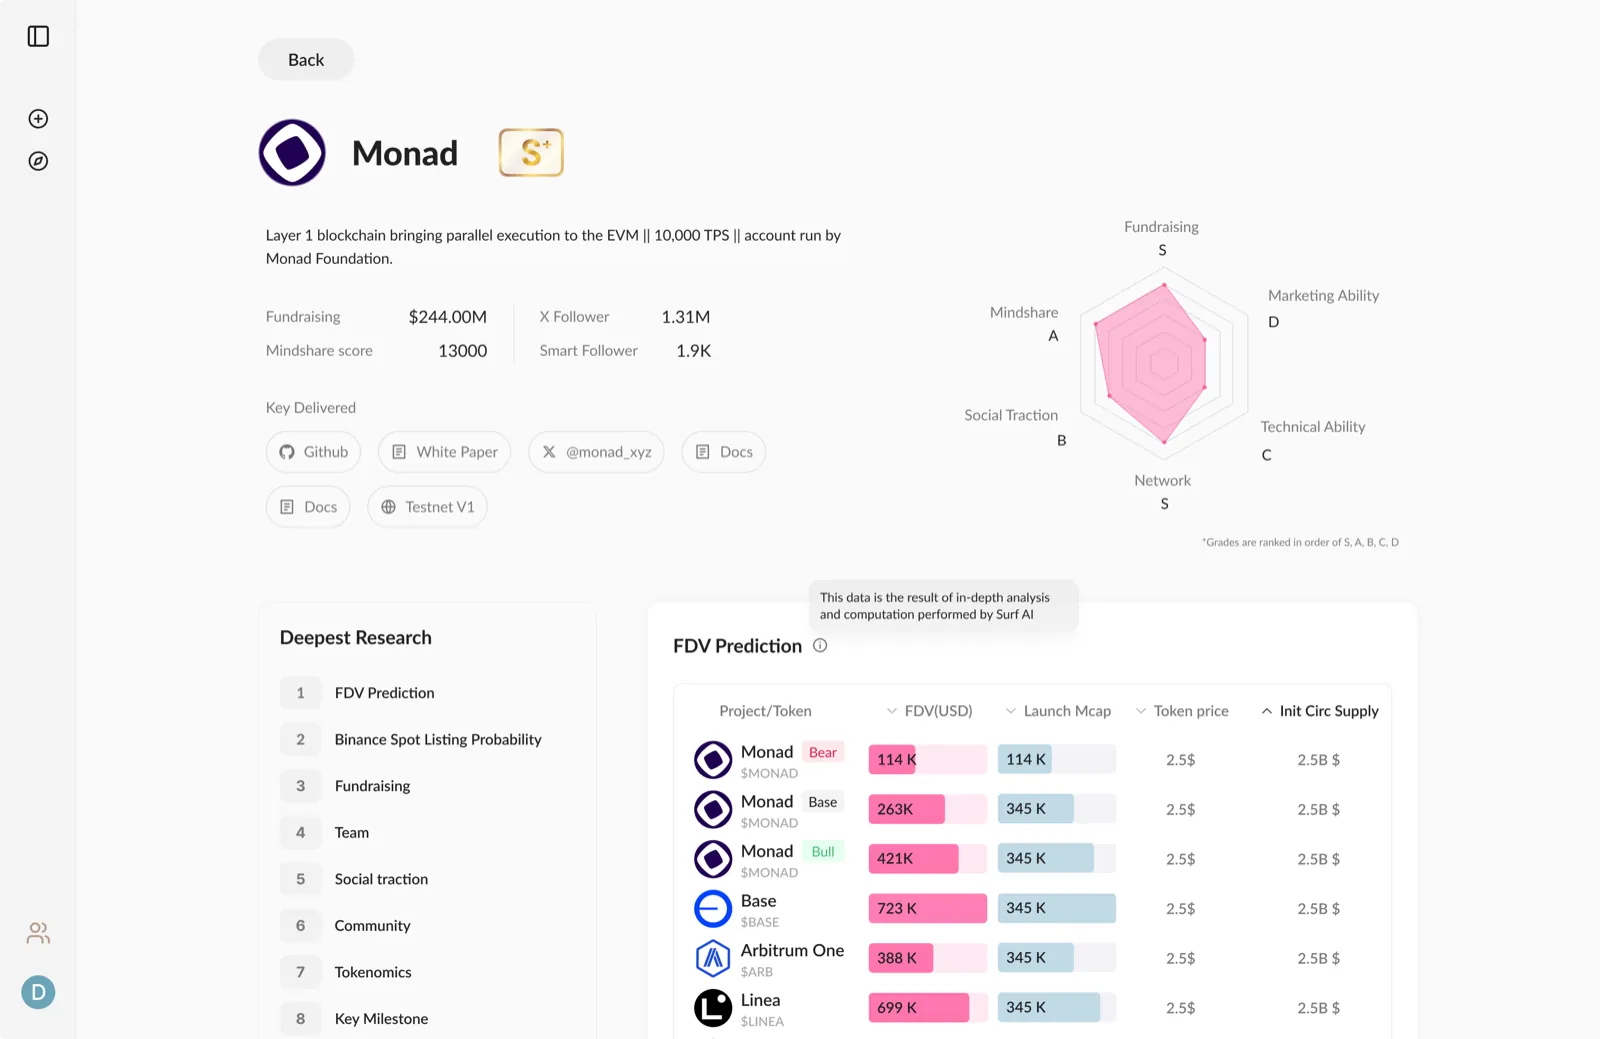This screenshot has height=1039, width=1600.
Task: Open the users community icon
Action: point(38,933)
